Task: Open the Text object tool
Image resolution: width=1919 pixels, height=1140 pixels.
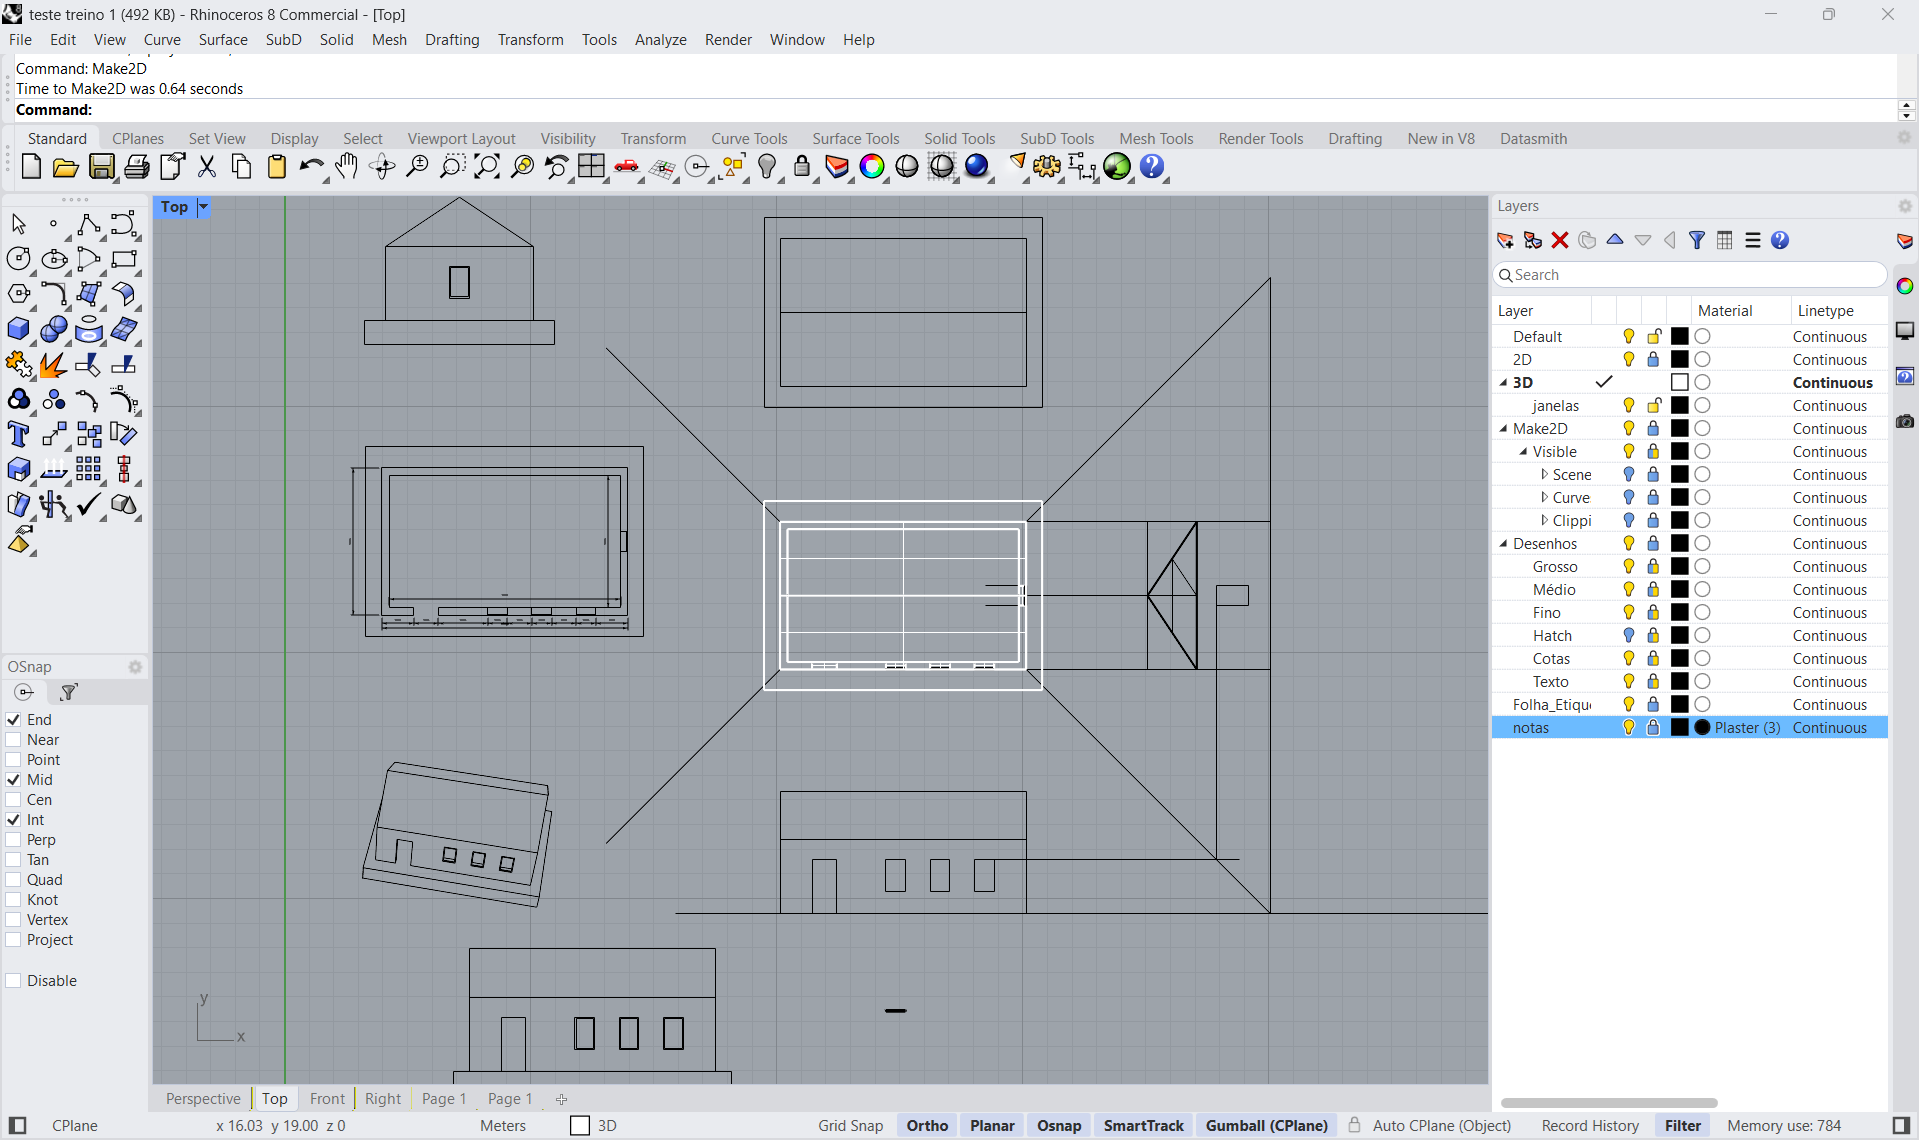Action: tap(18, 435)
